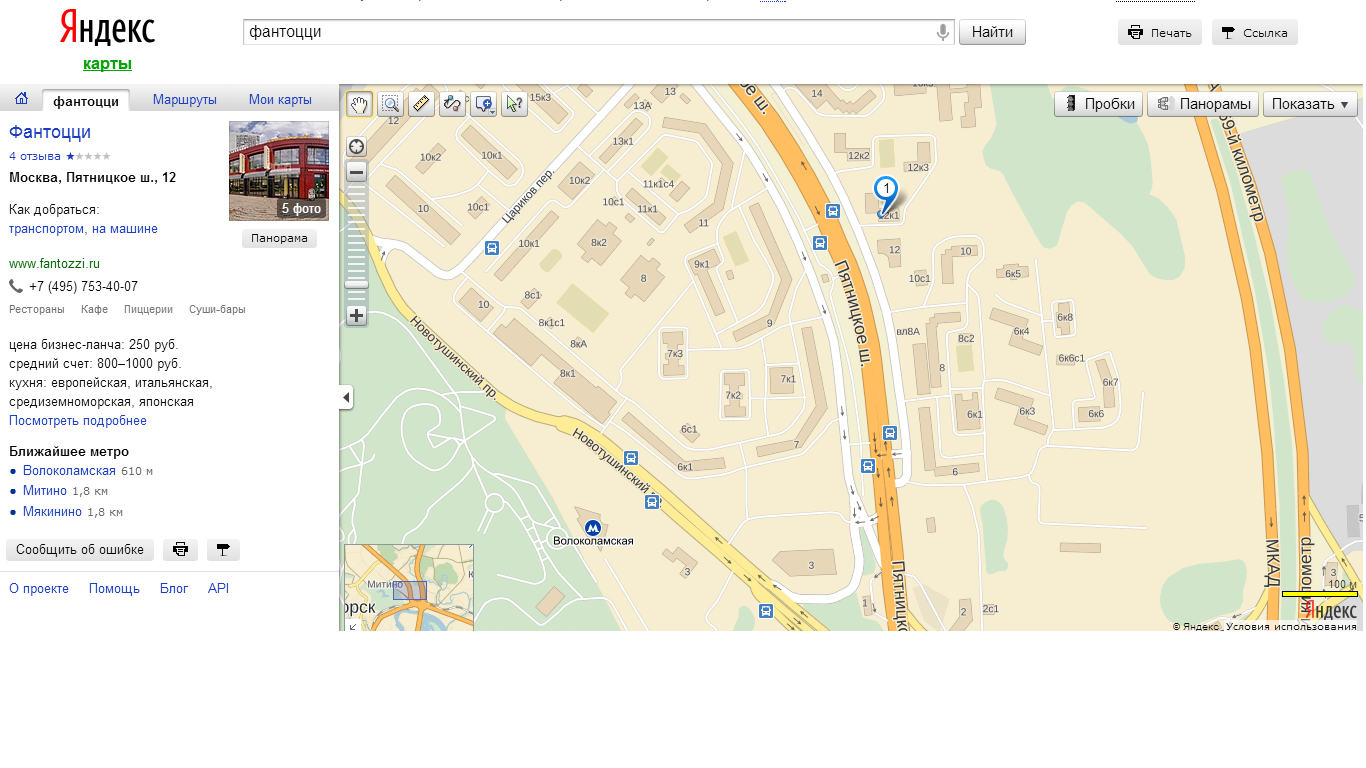
Task: Open the Яндекс logo homepage
Action: [107, 28]
